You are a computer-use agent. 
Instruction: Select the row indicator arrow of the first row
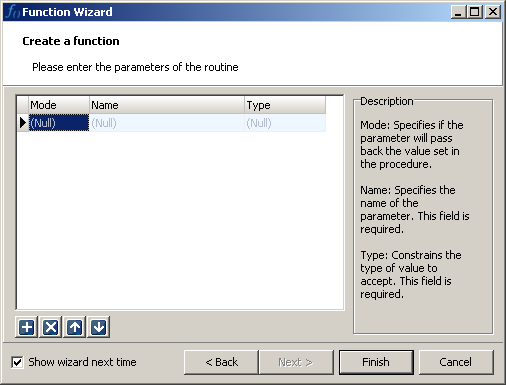point(23,123)
